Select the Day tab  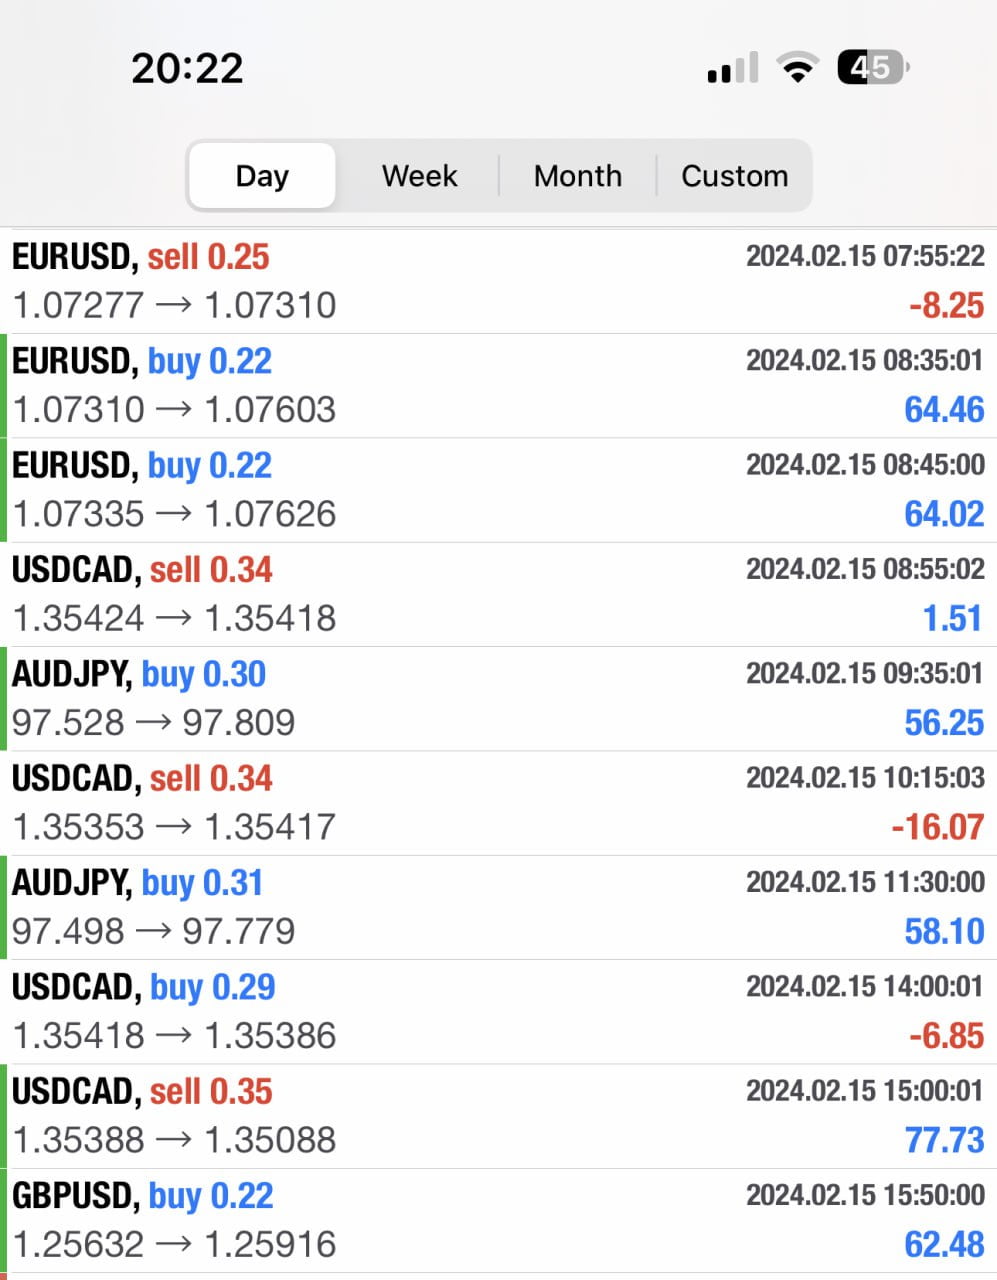tap(262, 176)
